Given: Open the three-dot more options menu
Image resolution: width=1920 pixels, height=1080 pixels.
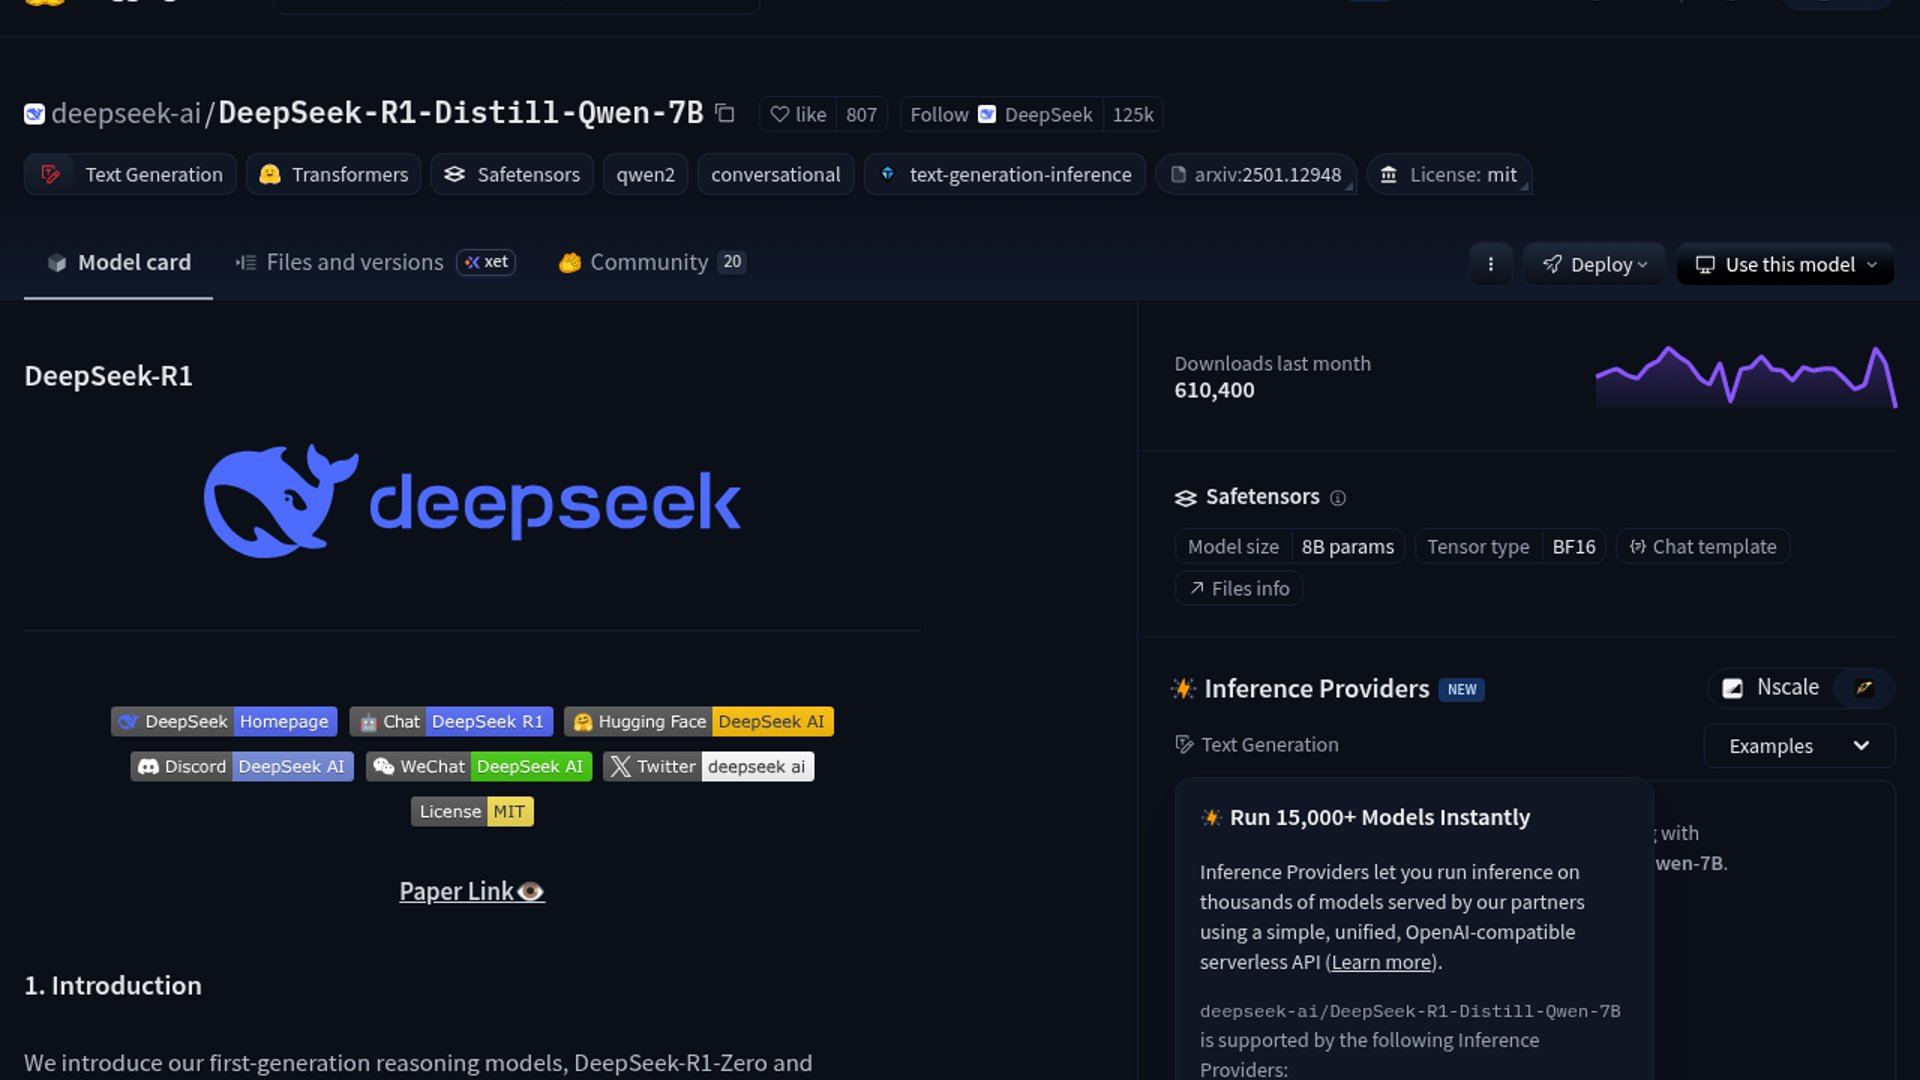Looking at the screenshot, I should (1490, 265).
